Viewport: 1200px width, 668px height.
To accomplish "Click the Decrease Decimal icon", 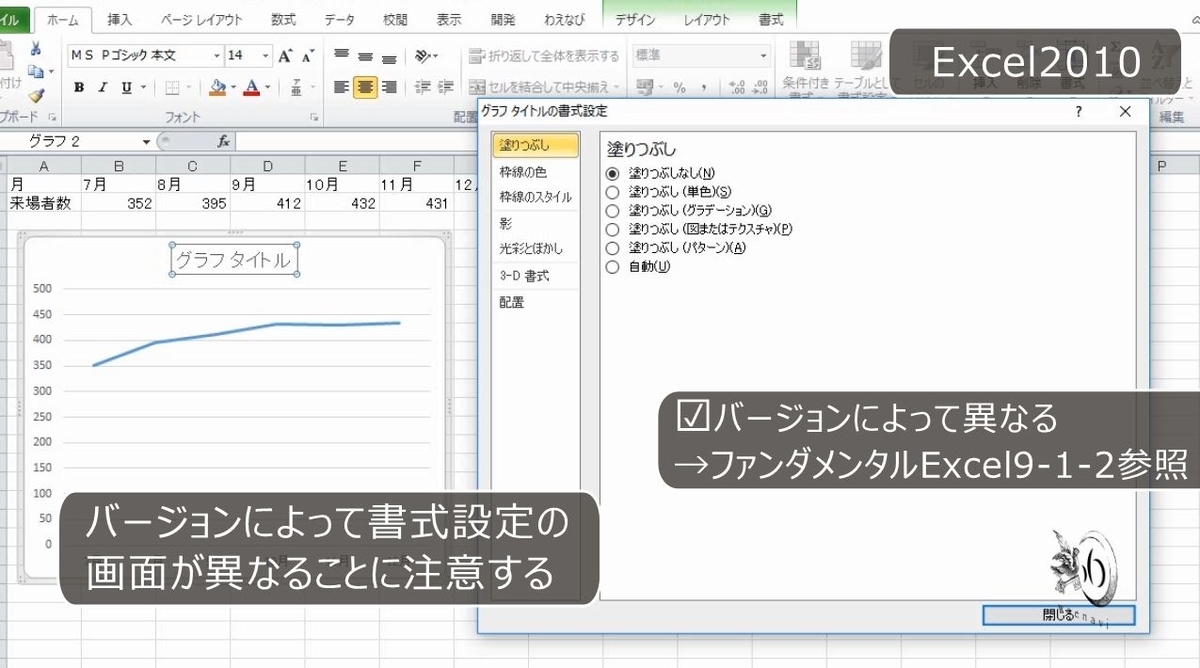I will click(x=760, y=88).
